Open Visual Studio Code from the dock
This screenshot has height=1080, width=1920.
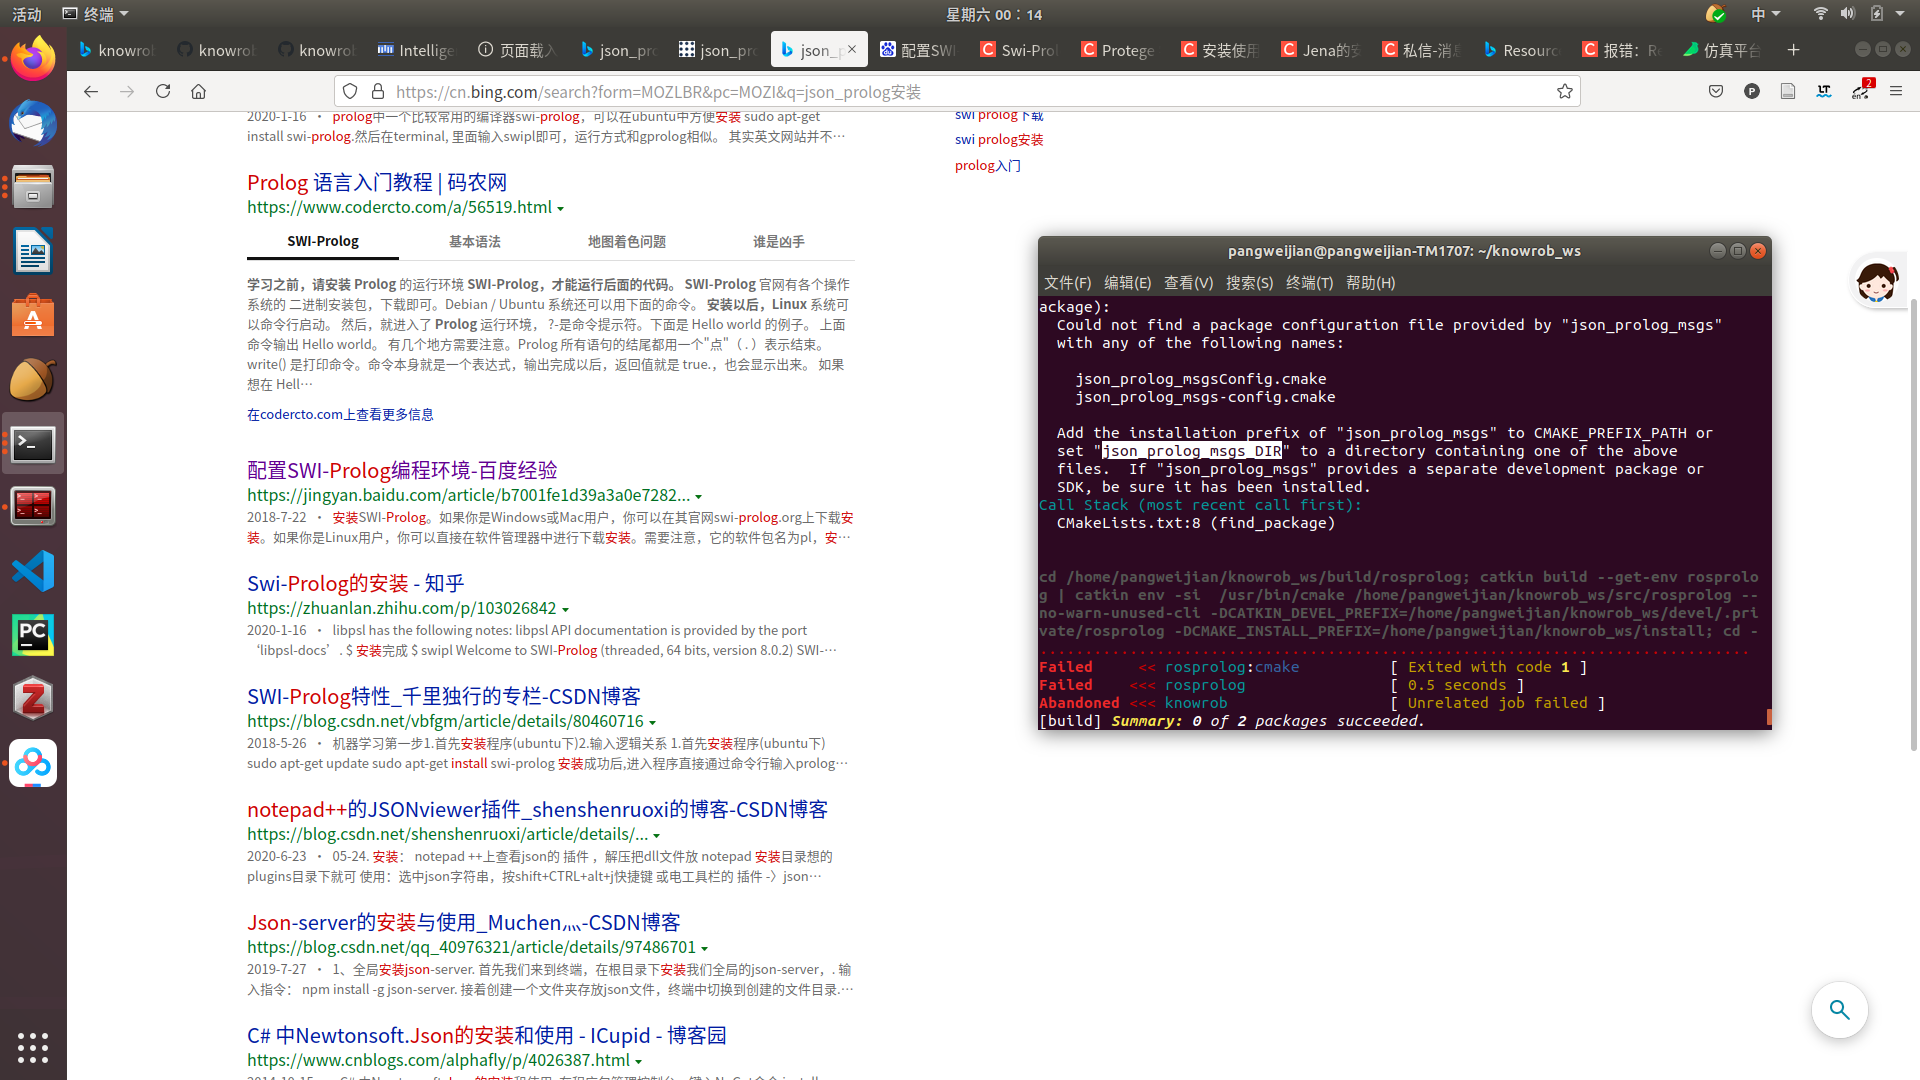(33, 570)
